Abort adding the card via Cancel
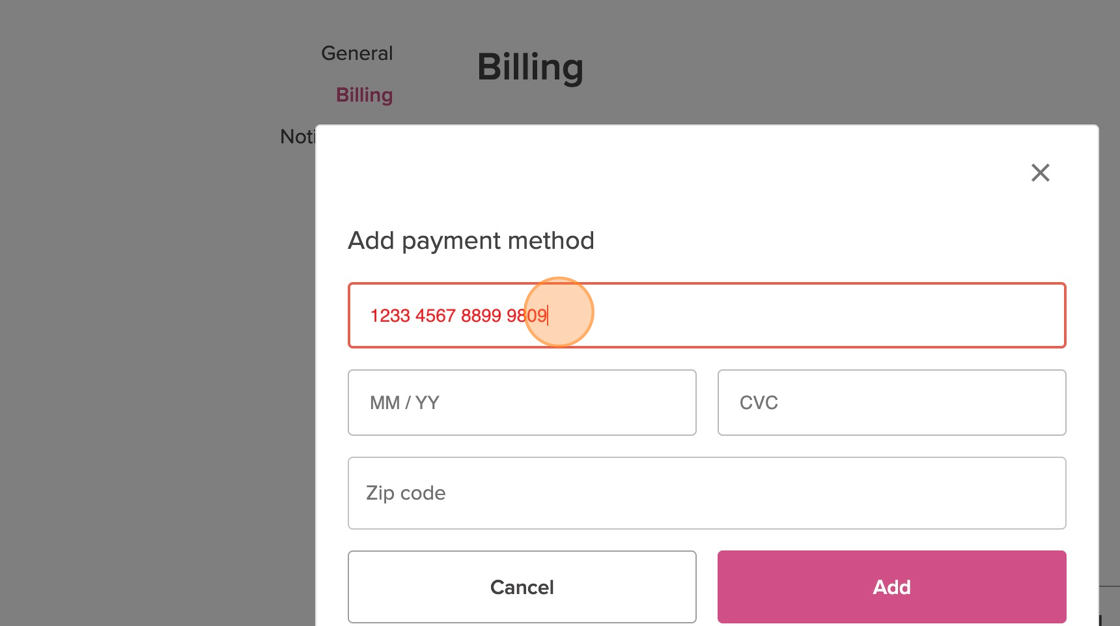 pyautogui.click(x=521, y=587)
